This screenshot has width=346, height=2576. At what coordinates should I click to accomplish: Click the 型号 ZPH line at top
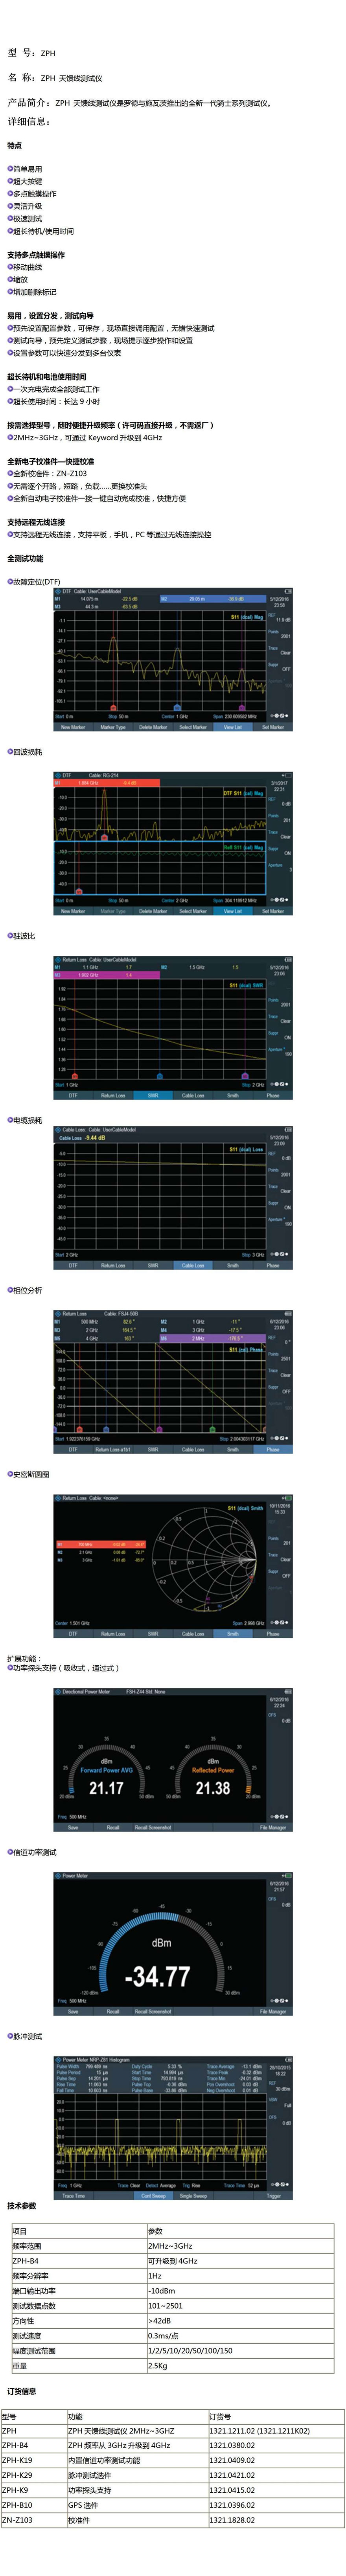pyautogui.click(x=32, y=53)
